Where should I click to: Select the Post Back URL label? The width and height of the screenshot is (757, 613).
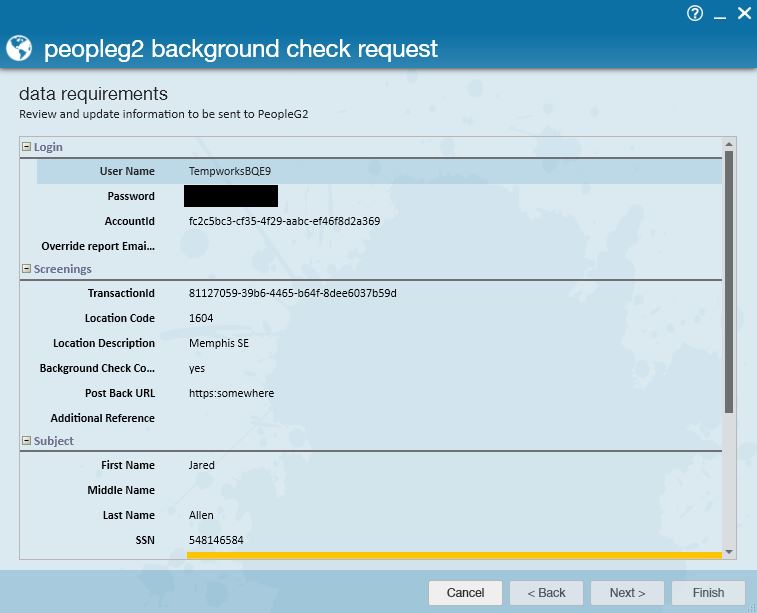coord(120,393)
